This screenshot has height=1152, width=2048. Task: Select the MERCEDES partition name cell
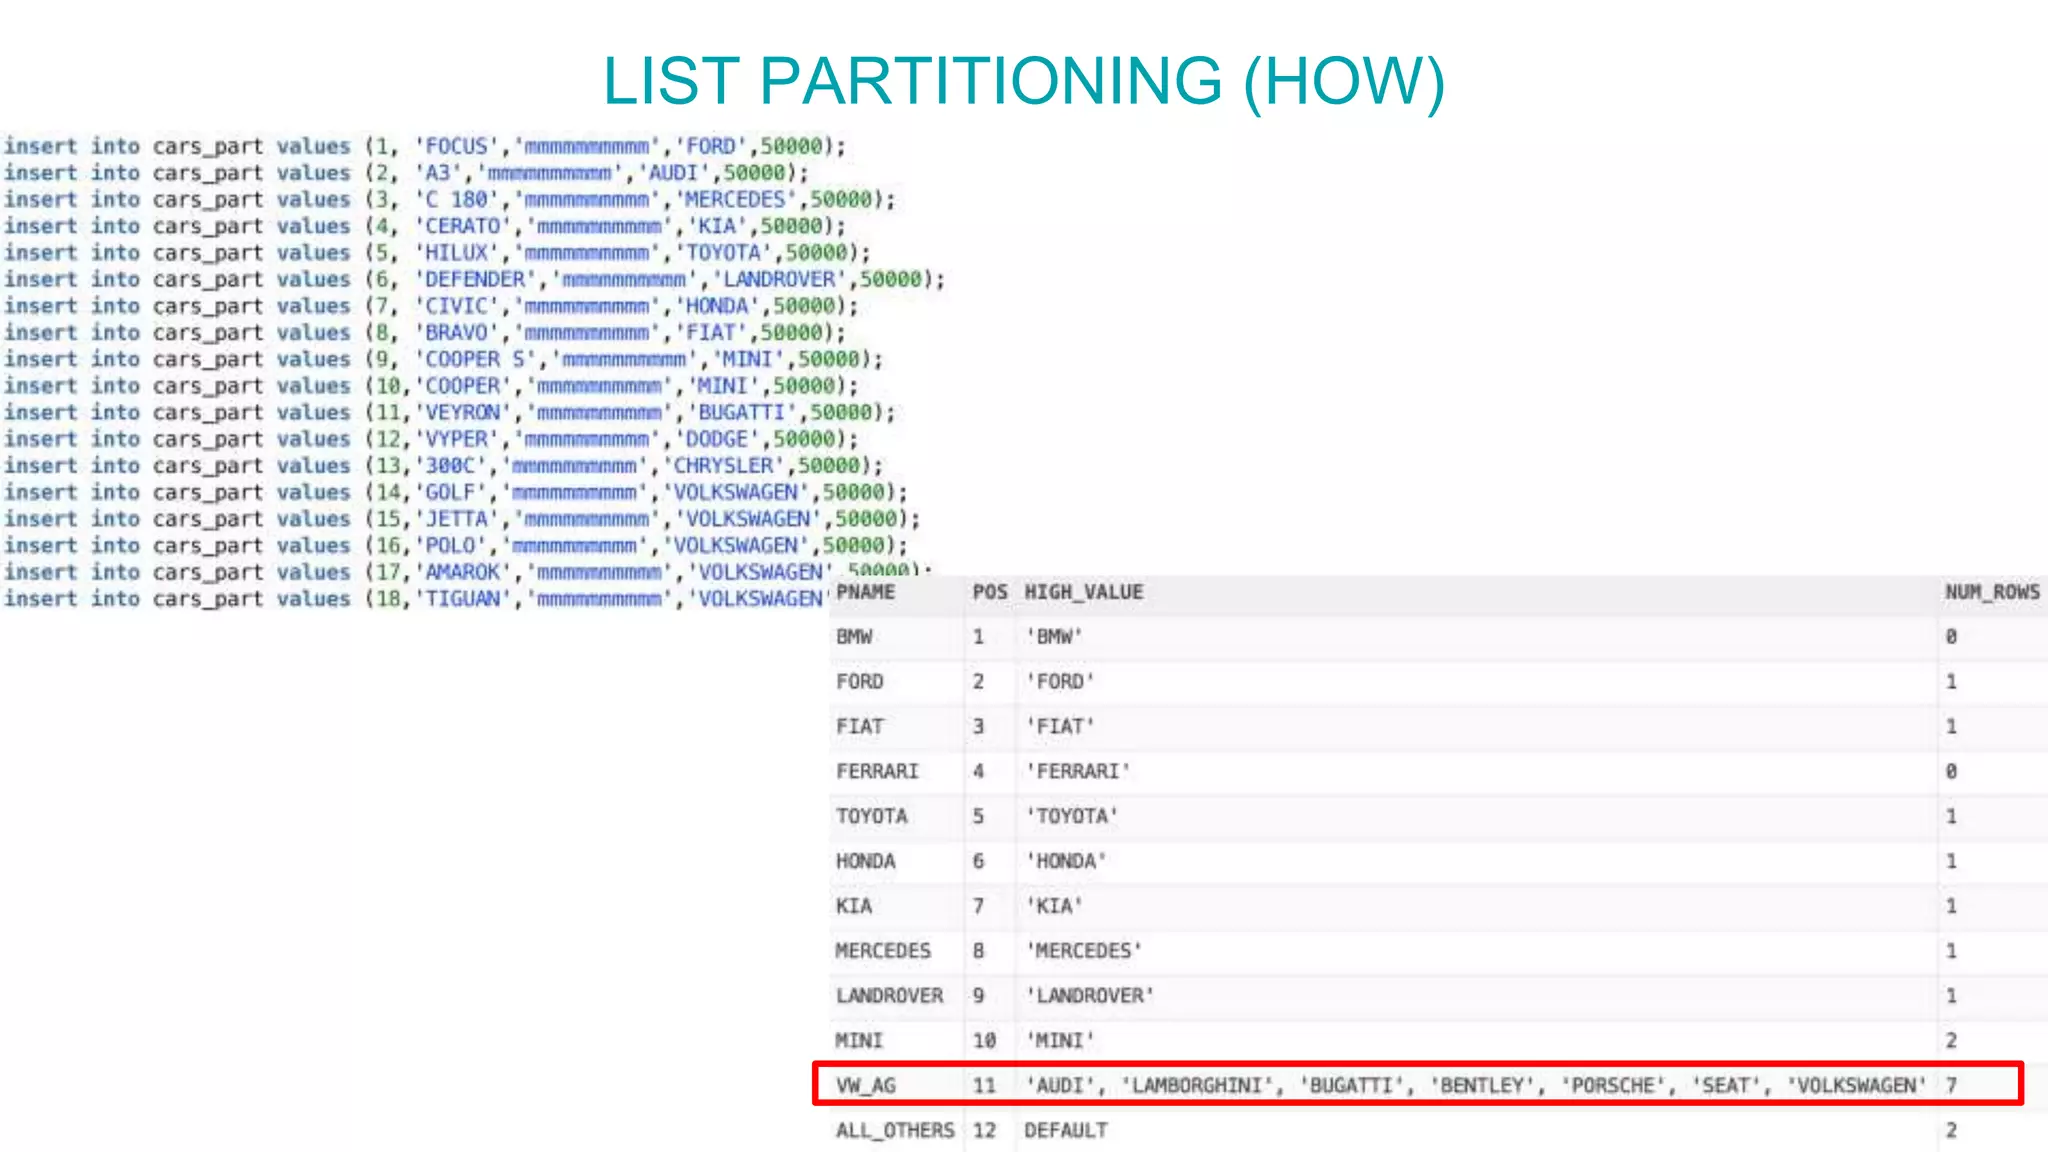pos(883,951)
